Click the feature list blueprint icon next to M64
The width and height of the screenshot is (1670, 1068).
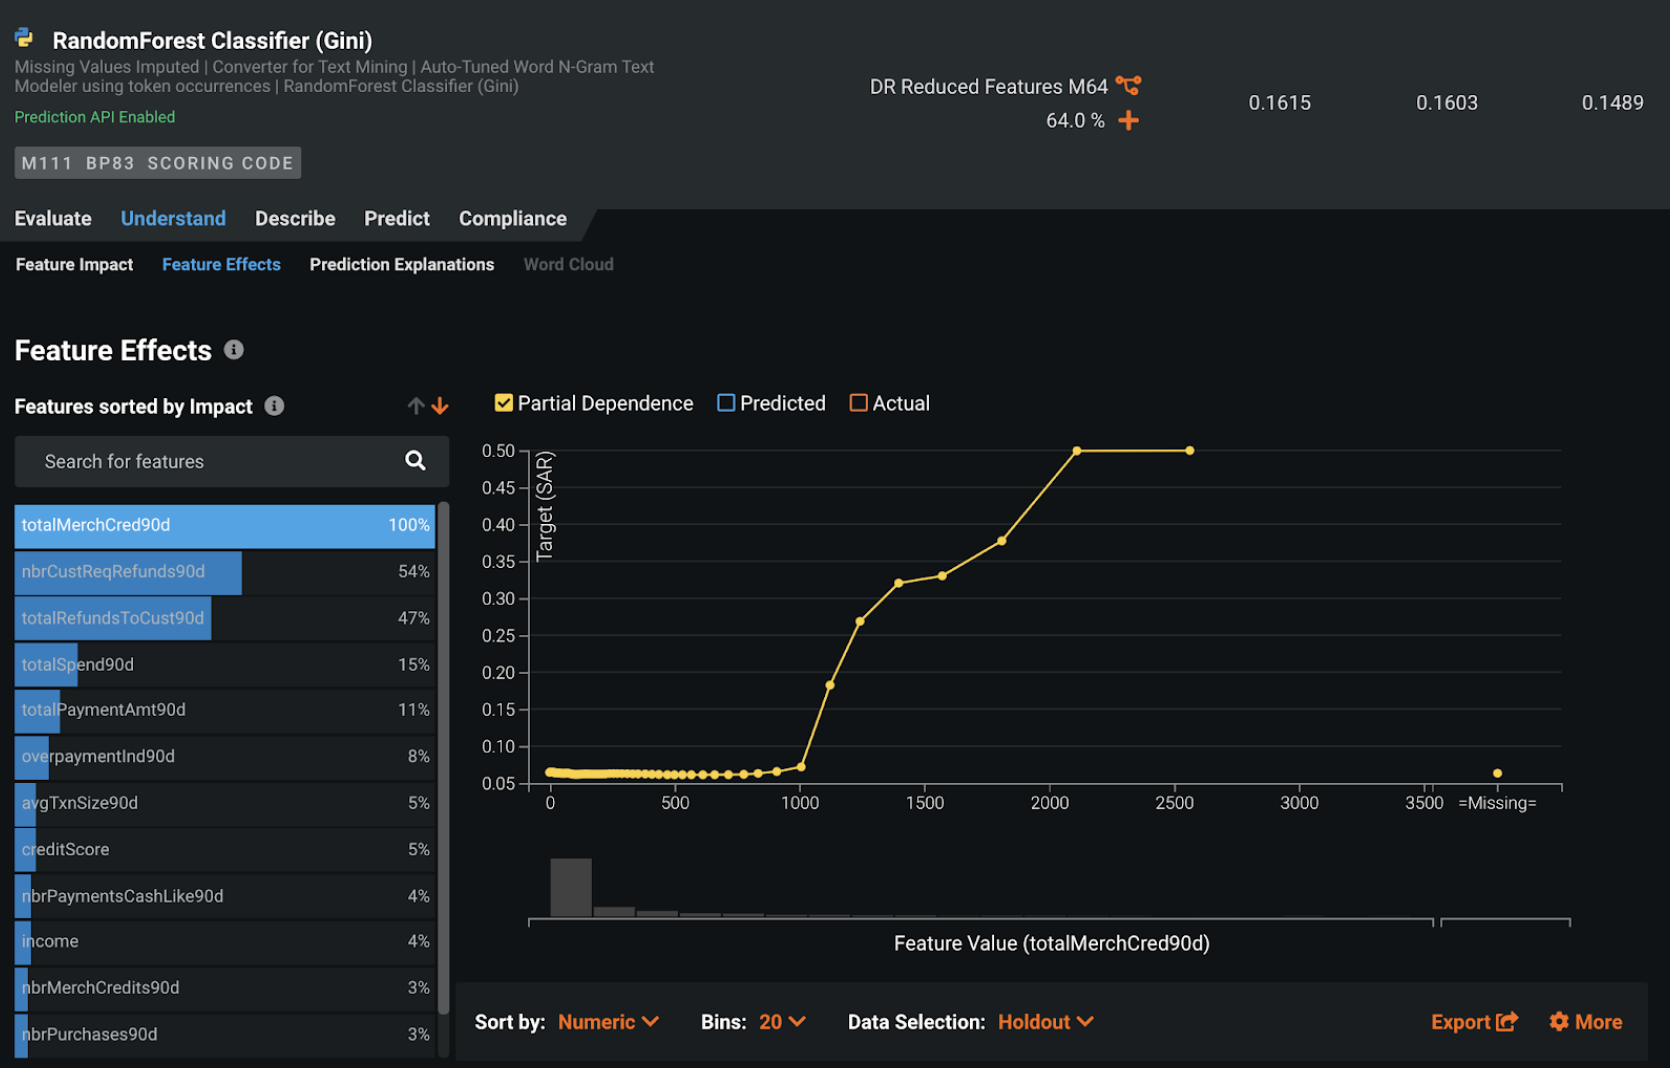(x=1128, y=86)
